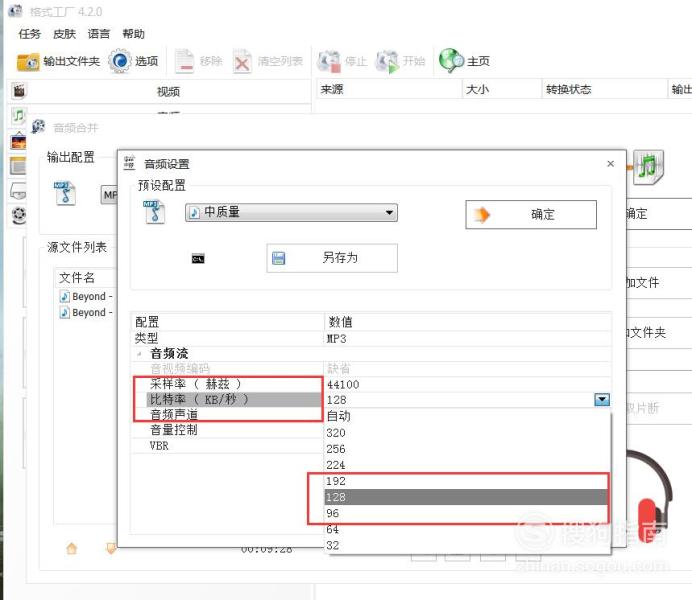Click the MP3 preset file icon in 音频设置
This screenshot has width=692, height=600.
pyautogui.click(x=154, y=212)
